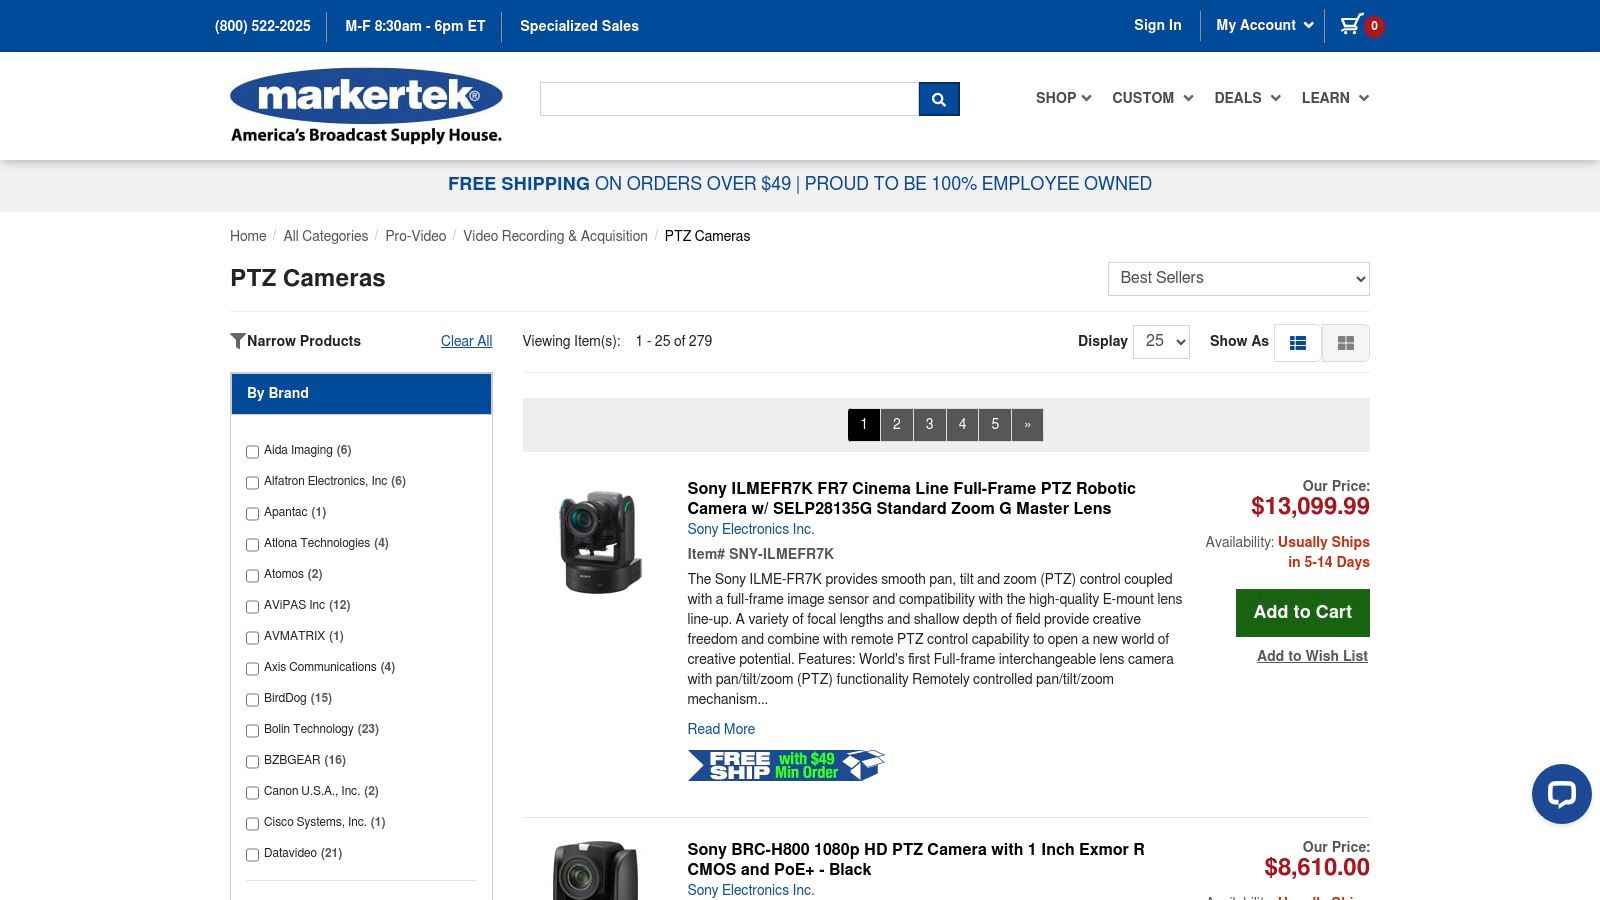
Task: Check the Atlona Technologies brand filter
Action: 252,545
